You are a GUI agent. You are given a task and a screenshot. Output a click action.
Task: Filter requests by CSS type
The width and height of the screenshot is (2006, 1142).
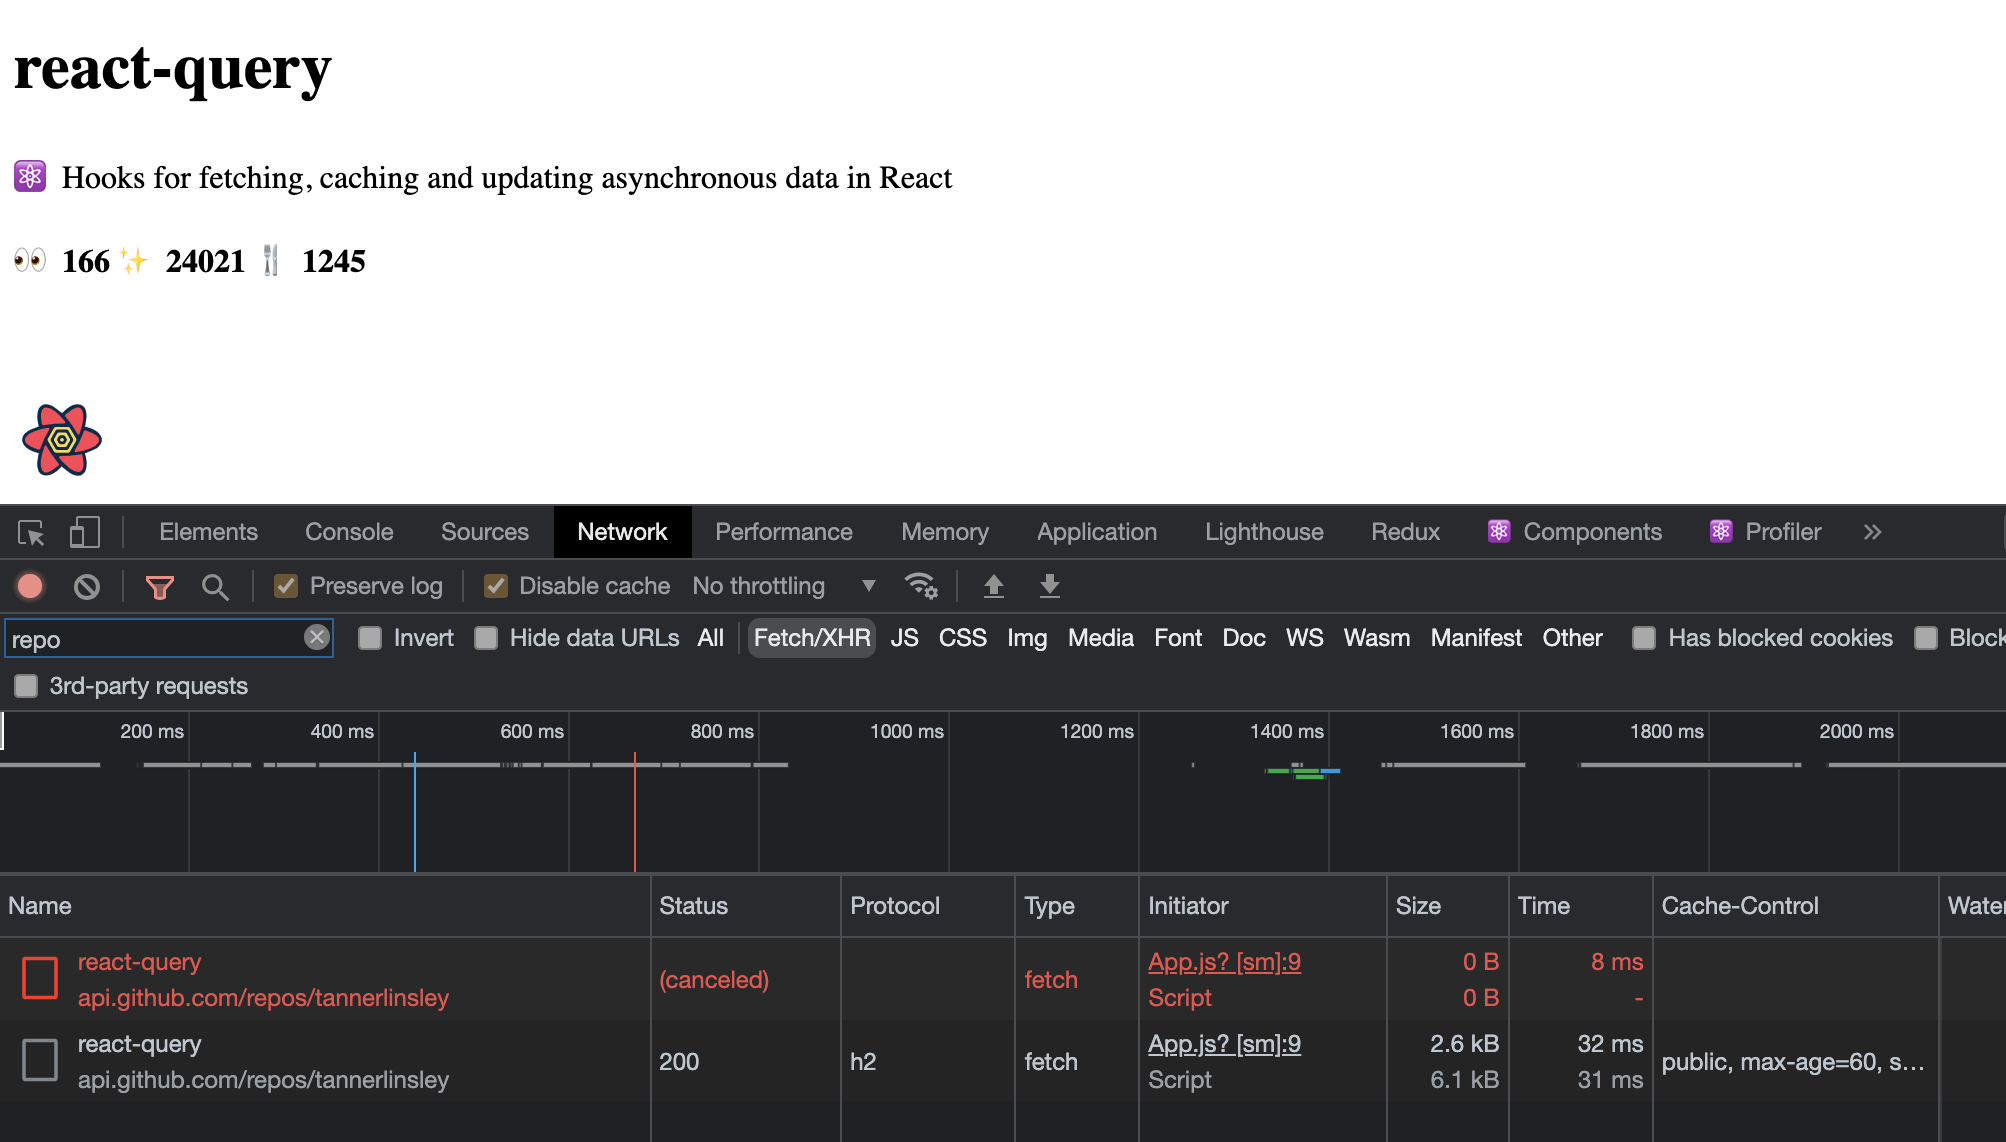point(963,638)
